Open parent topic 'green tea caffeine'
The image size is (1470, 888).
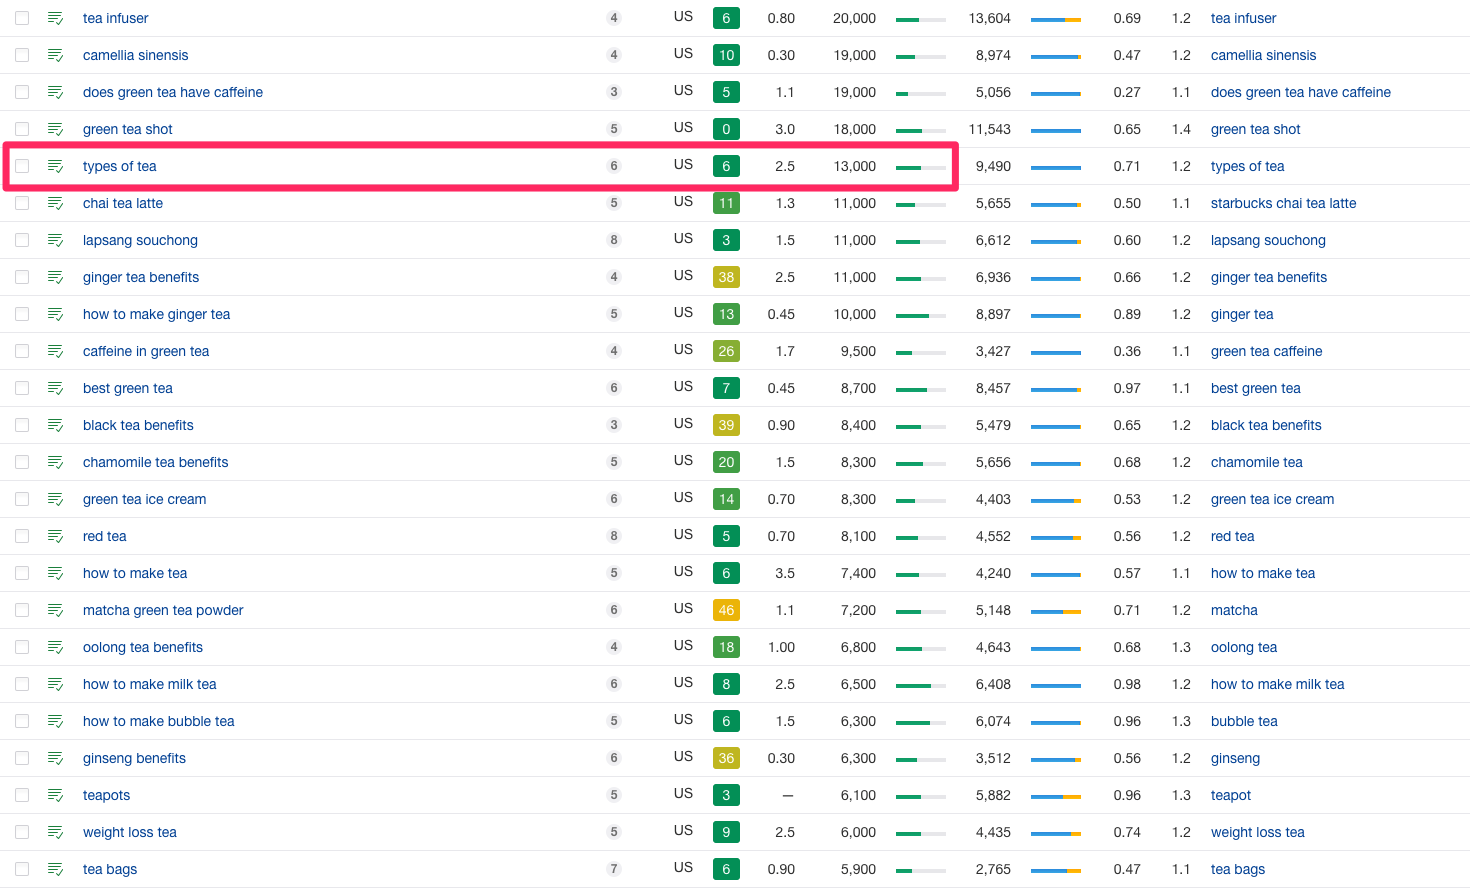[x=1266, y=351]
